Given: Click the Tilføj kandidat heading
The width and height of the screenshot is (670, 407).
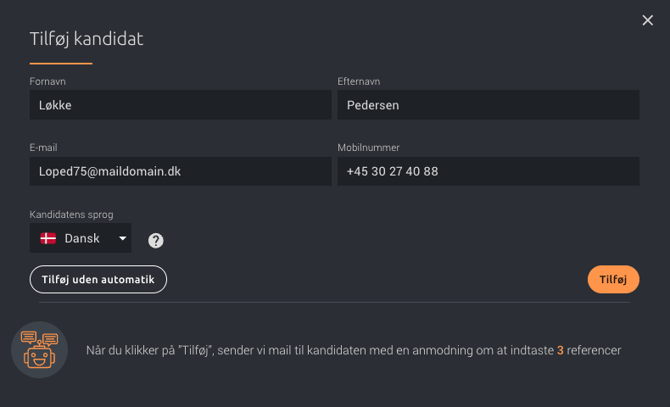Looking at the screenshot, I should [86, 39].
